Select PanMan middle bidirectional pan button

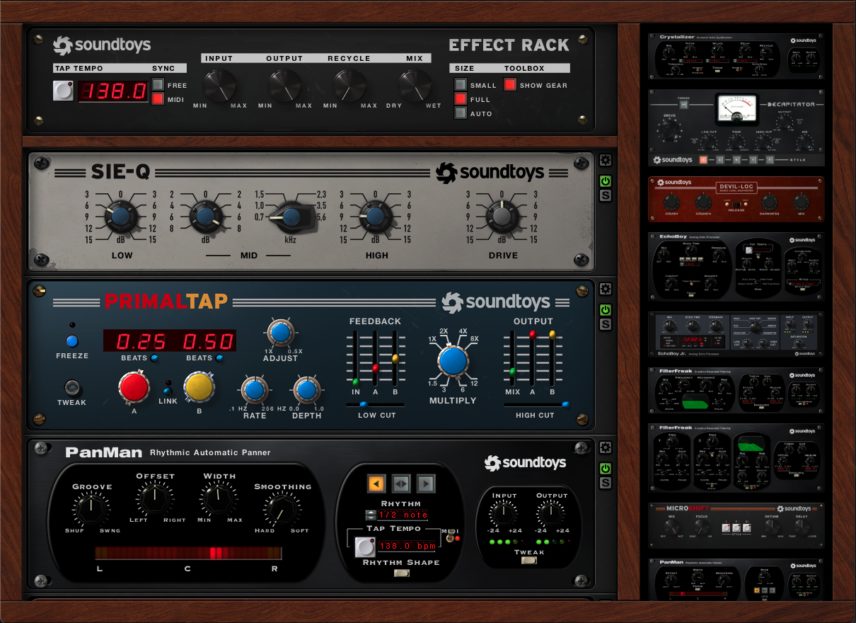click(x=401, y=483)
